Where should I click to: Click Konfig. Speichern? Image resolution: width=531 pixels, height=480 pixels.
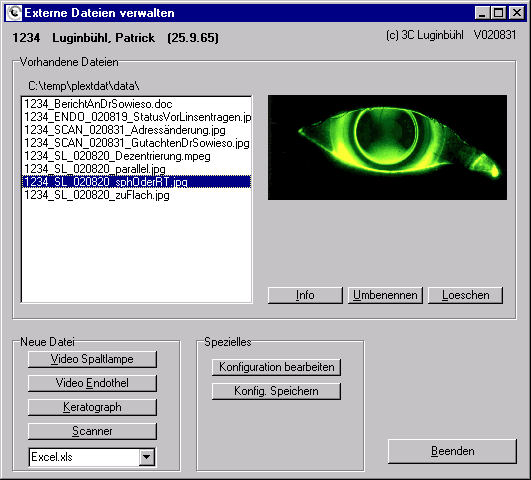276,391
